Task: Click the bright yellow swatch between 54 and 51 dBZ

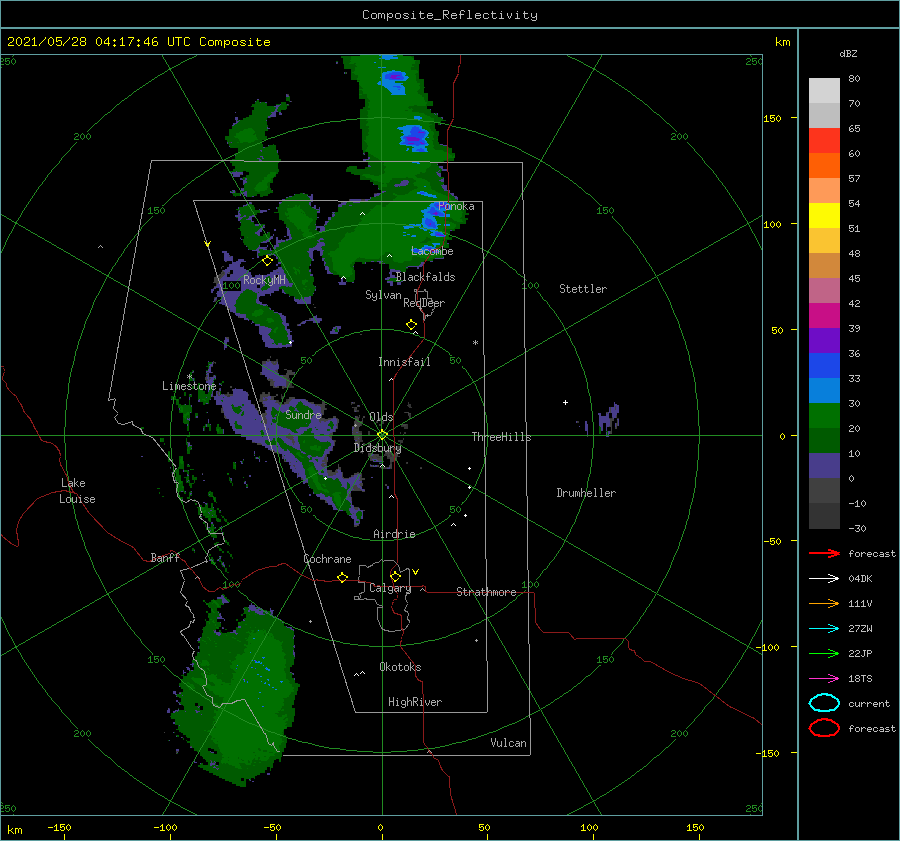Action: 824,216
